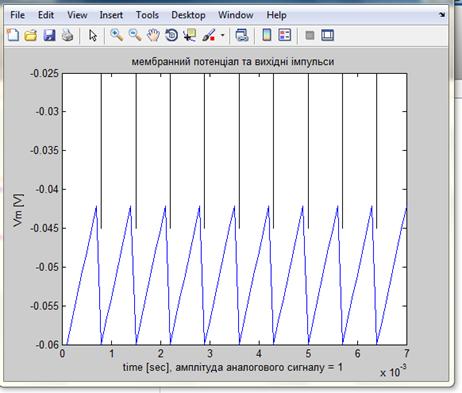This screenshot has height=393, width=462.
Task: Toggle the Data Cursor tool
Action: [x=190, y=35]
